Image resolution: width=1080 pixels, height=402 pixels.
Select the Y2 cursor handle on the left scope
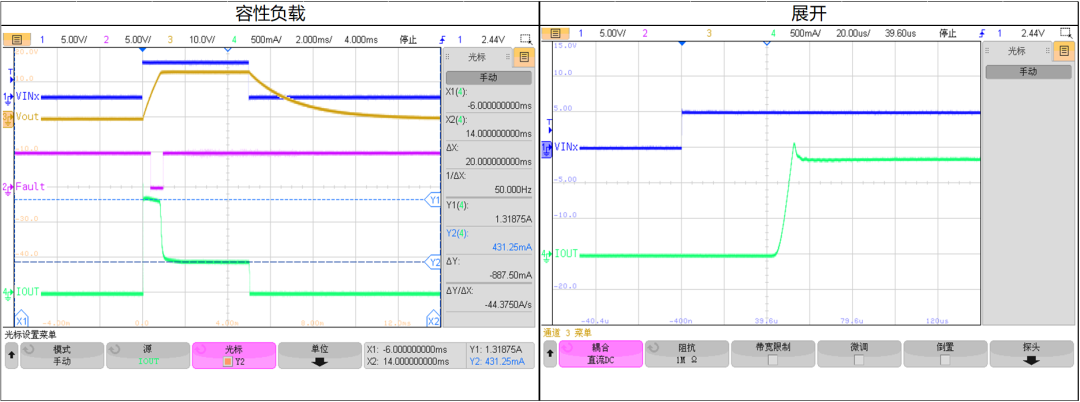434,262
